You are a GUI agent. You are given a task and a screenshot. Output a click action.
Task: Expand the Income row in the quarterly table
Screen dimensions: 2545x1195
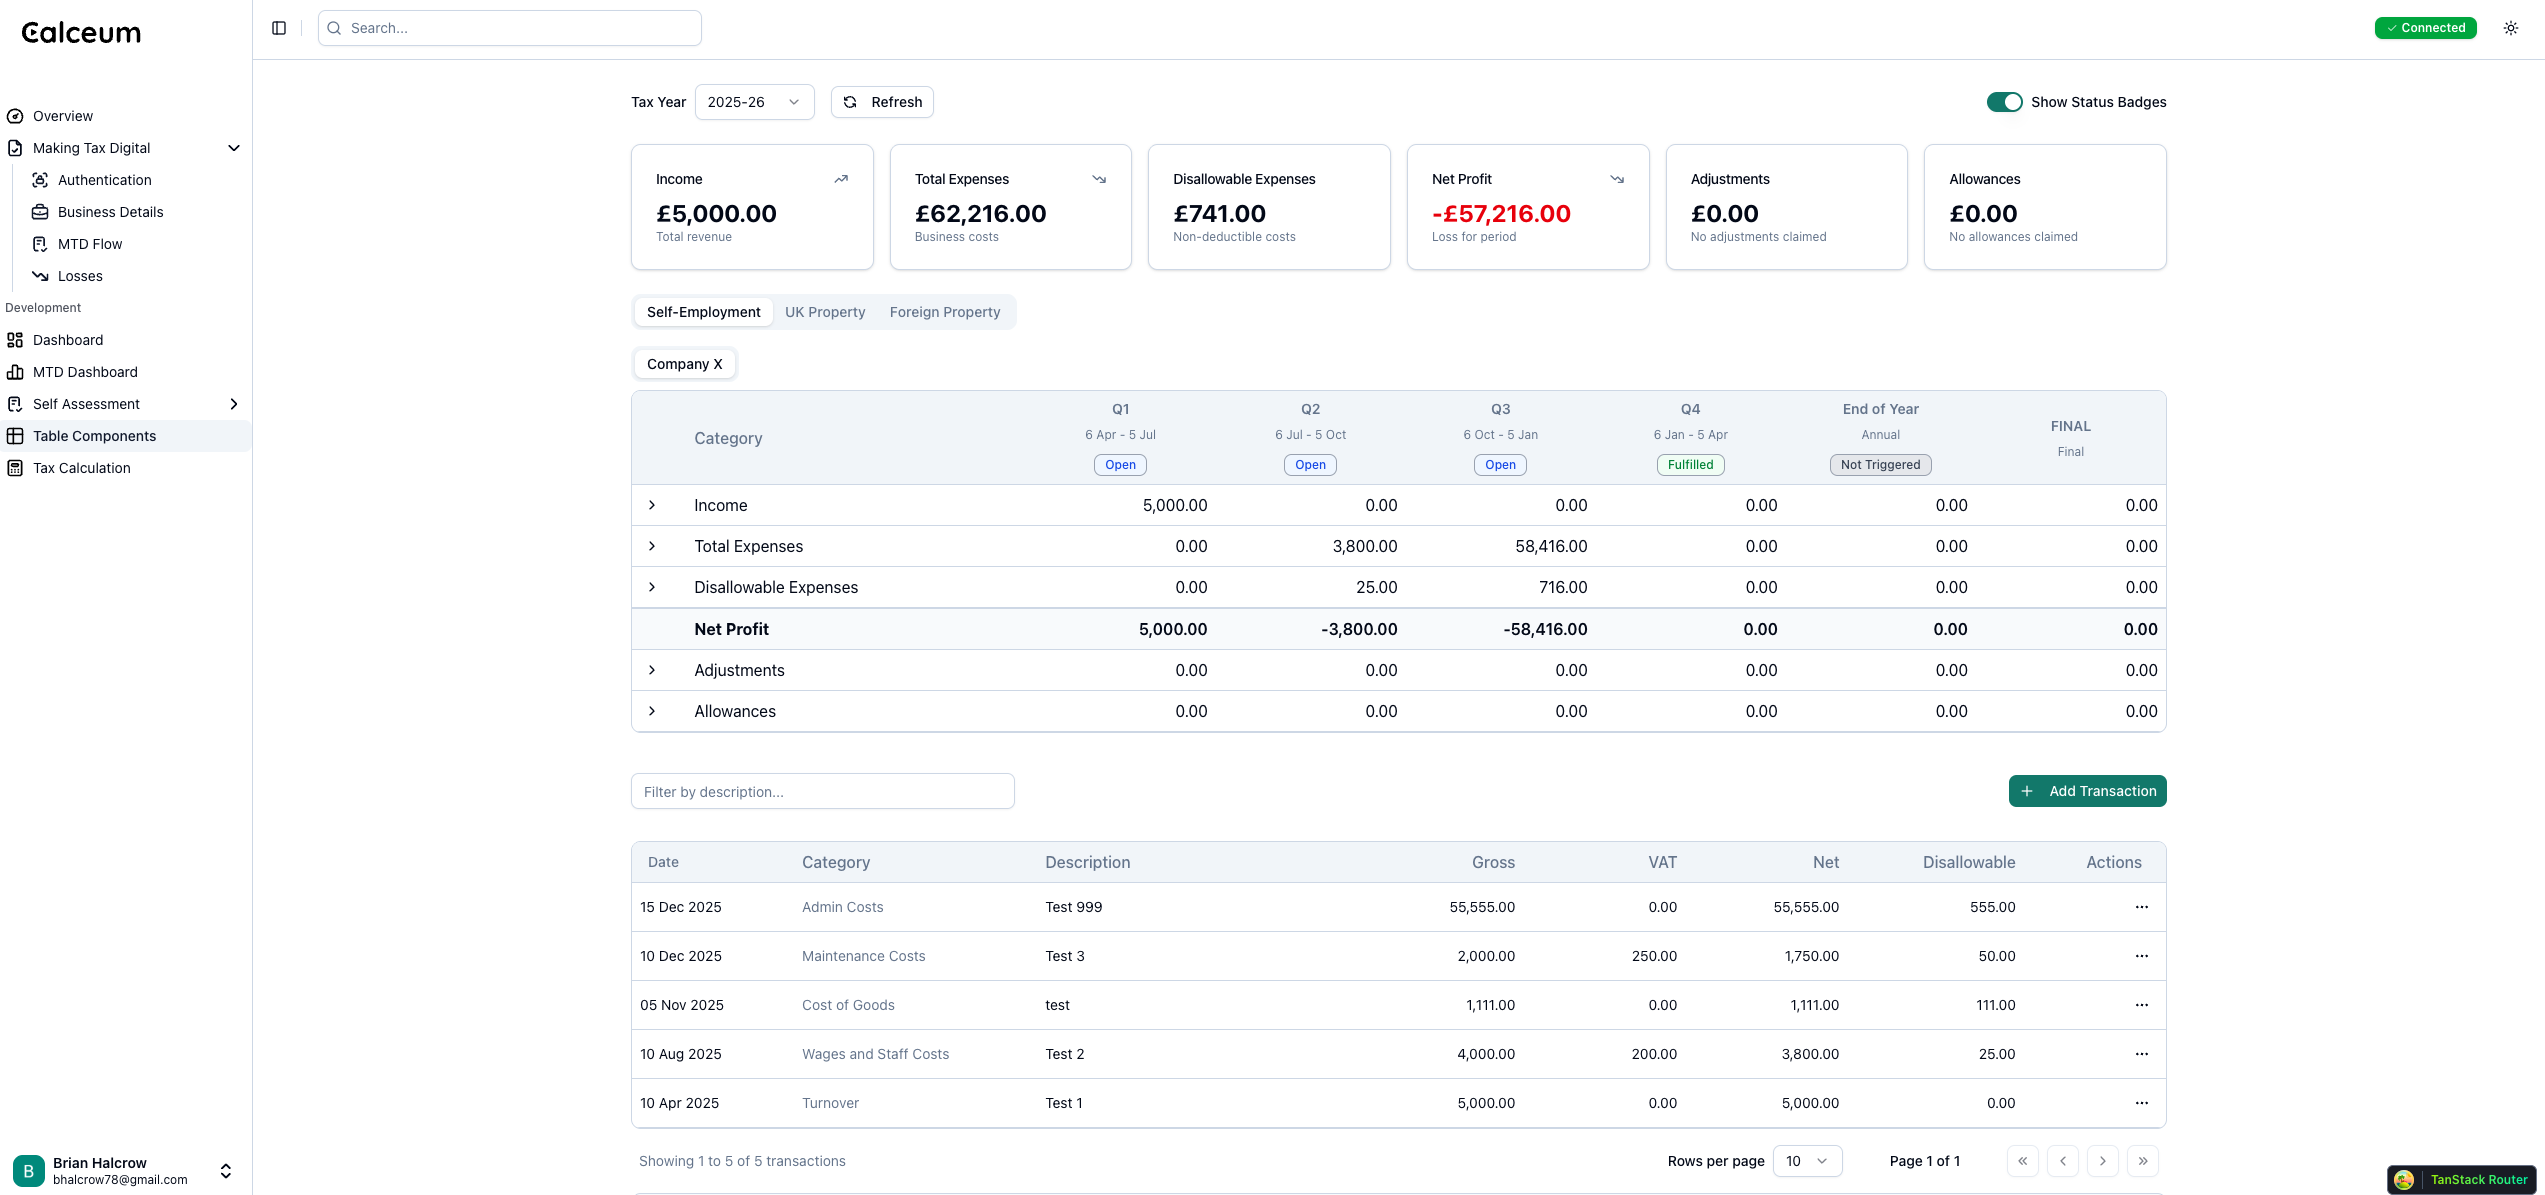click(x=653, y=505)
